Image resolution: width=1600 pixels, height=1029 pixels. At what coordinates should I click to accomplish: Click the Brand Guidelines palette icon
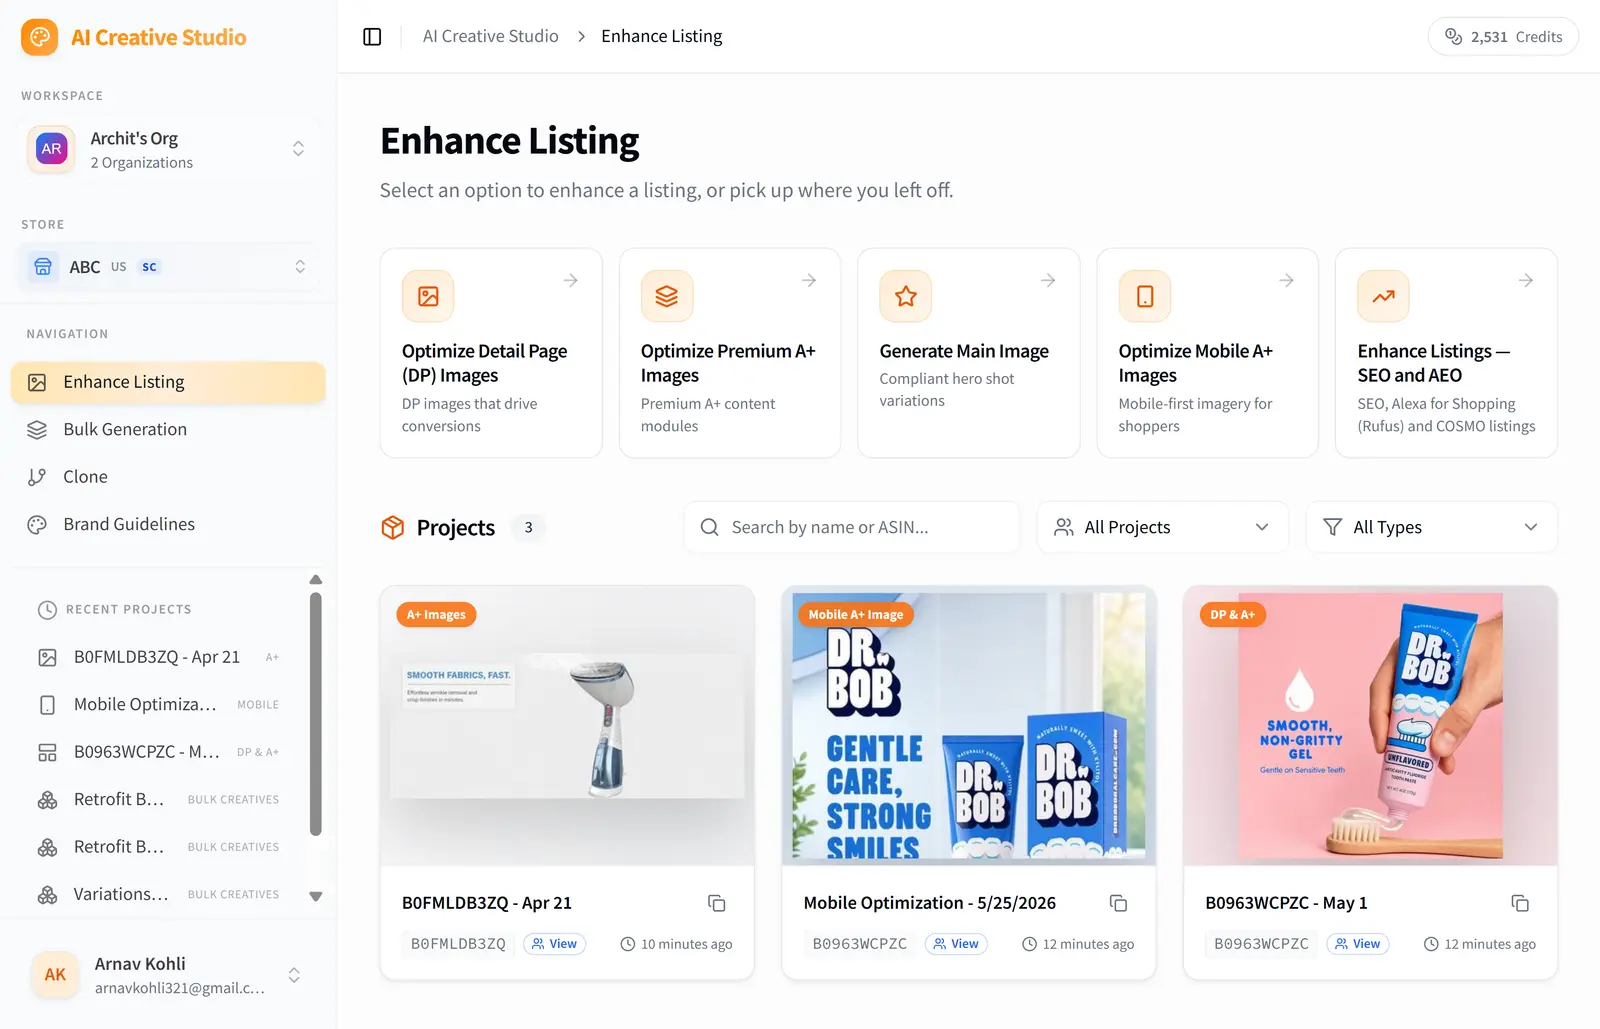pyautogui.click(x=37, y=525)
